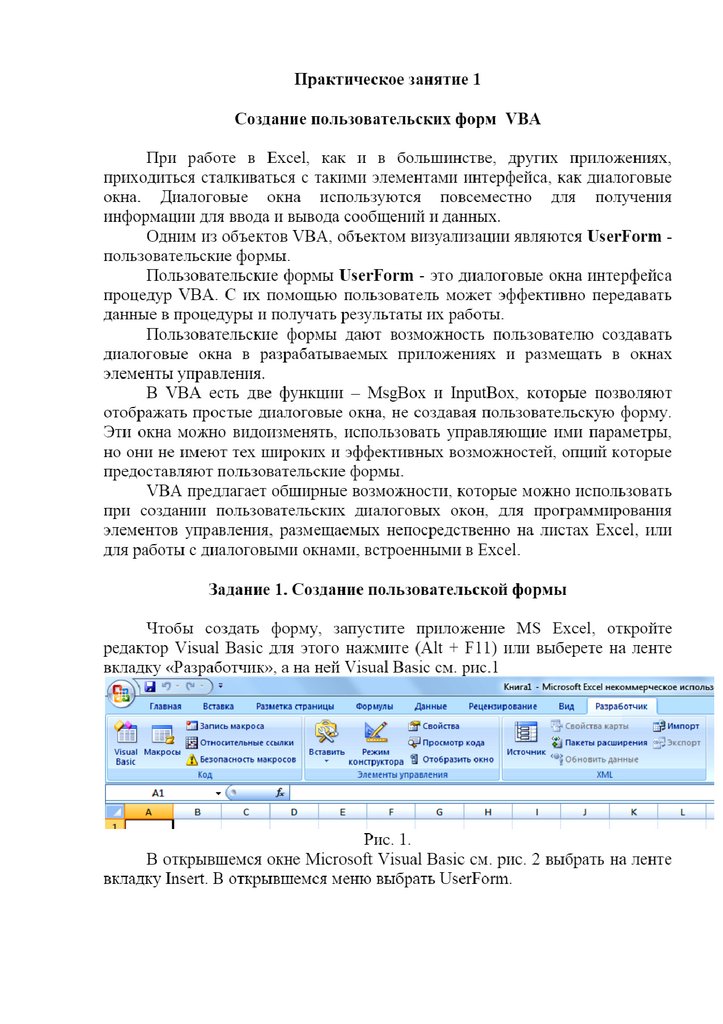Click Save icon in quick access toolbar

(150, 686)
